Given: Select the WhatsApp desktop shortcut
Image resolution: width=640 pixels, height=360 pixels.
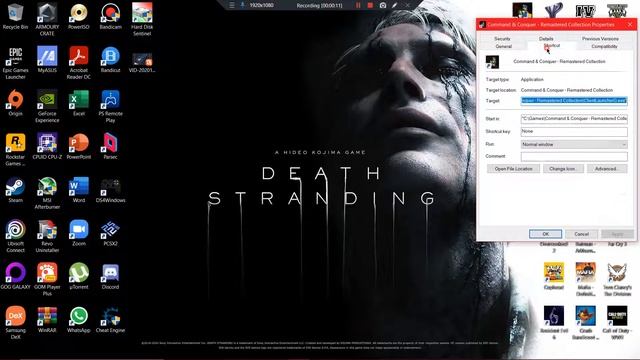Looking at the screenshot, I should tap(79, 319).
